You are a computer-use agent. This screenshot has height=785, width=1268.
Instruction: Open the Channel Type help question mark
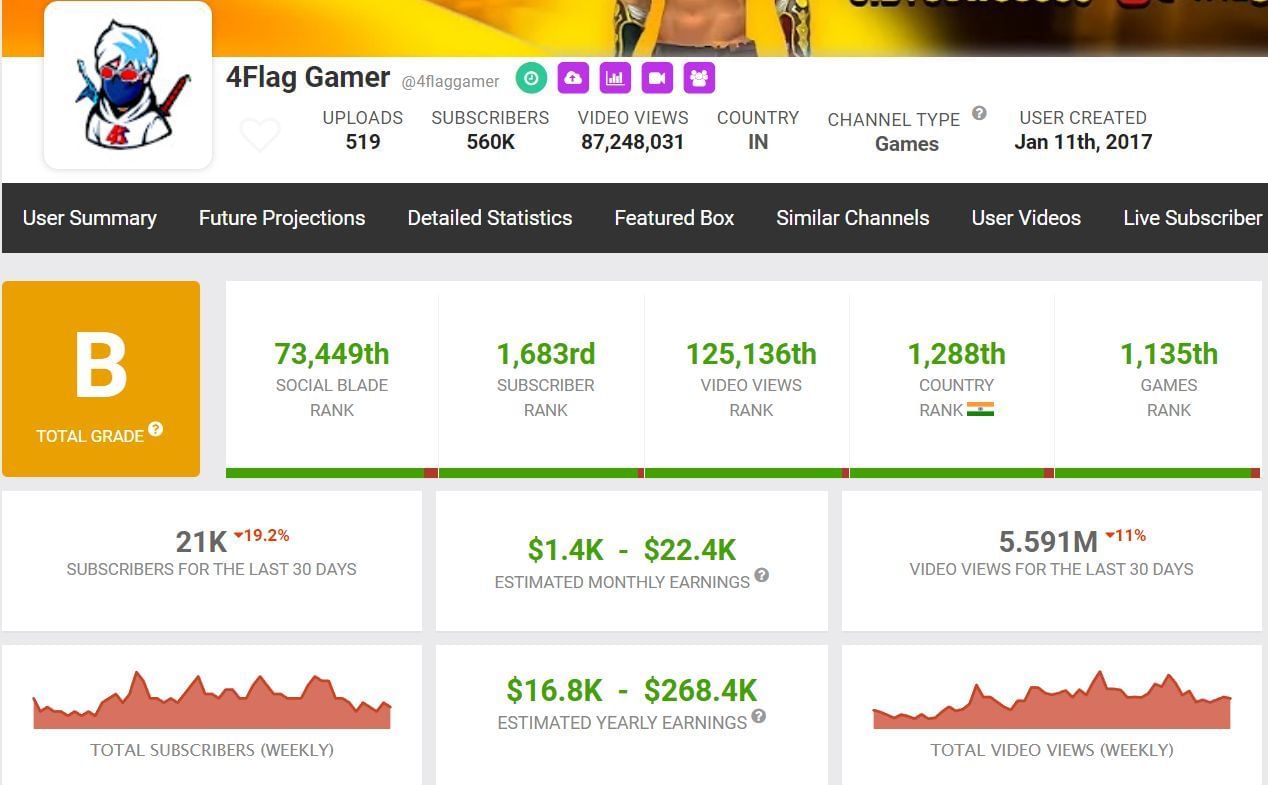click(977, 113)
